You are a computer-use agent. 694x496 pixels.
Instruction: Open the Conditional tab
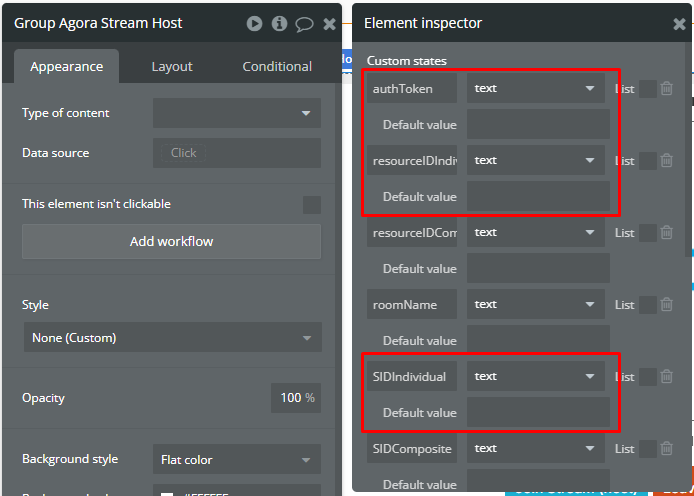click(277, 67)
